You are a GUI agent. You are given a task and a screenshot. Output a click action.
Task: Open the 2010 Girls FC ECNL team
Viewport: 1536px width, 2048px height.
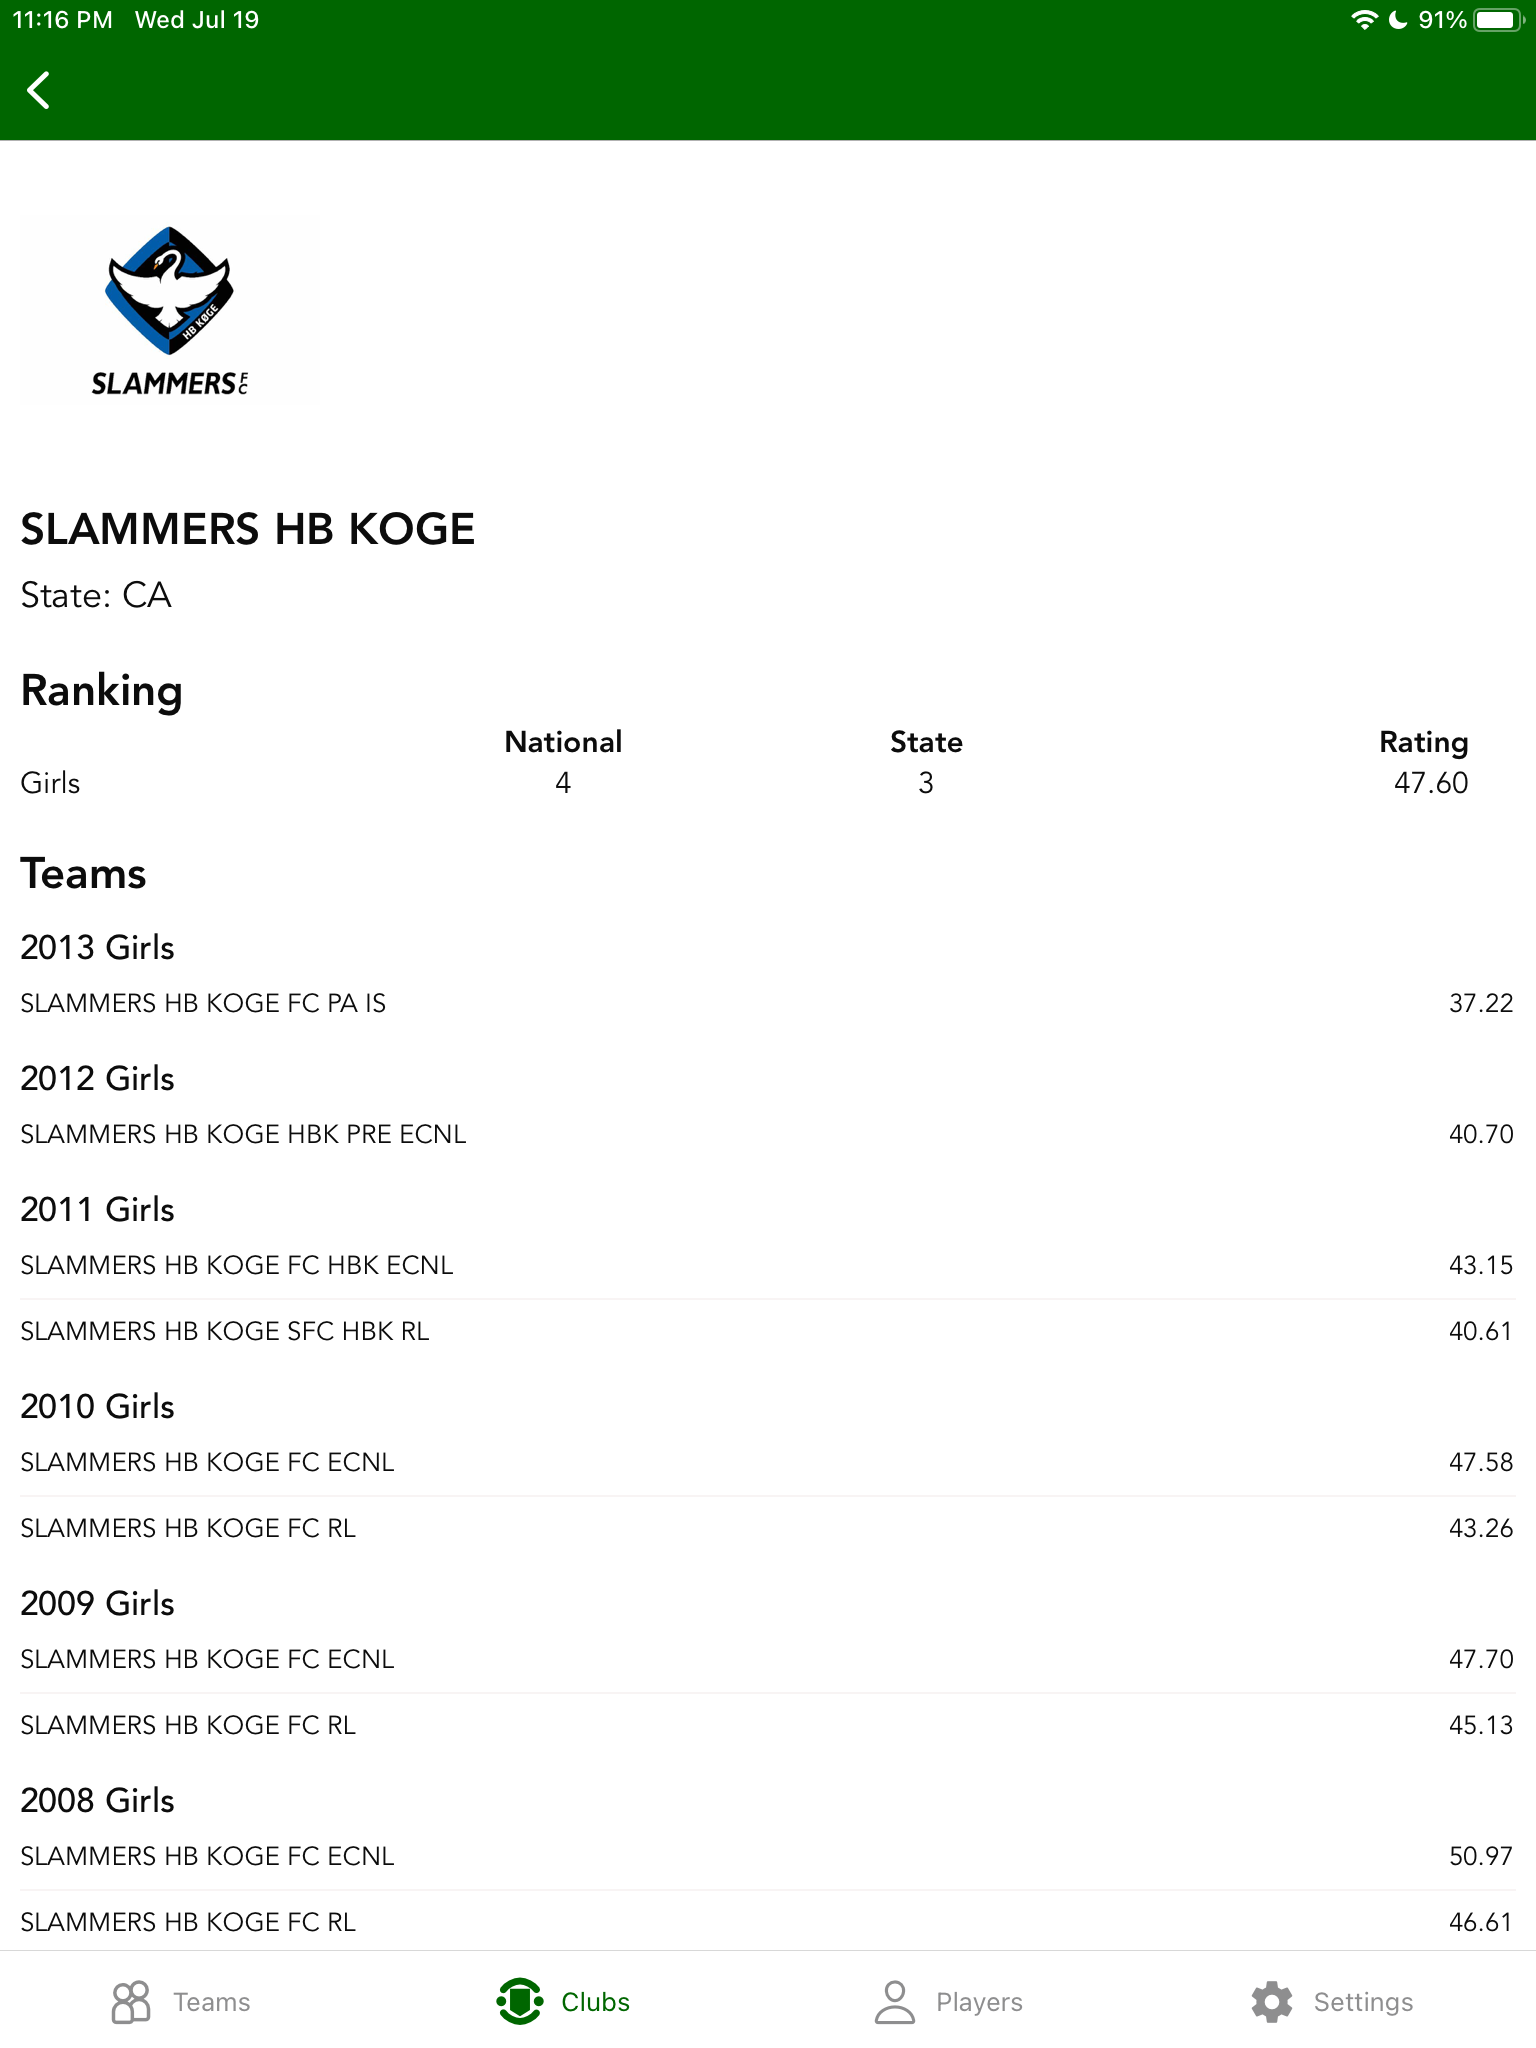[x=208, y=1462]
